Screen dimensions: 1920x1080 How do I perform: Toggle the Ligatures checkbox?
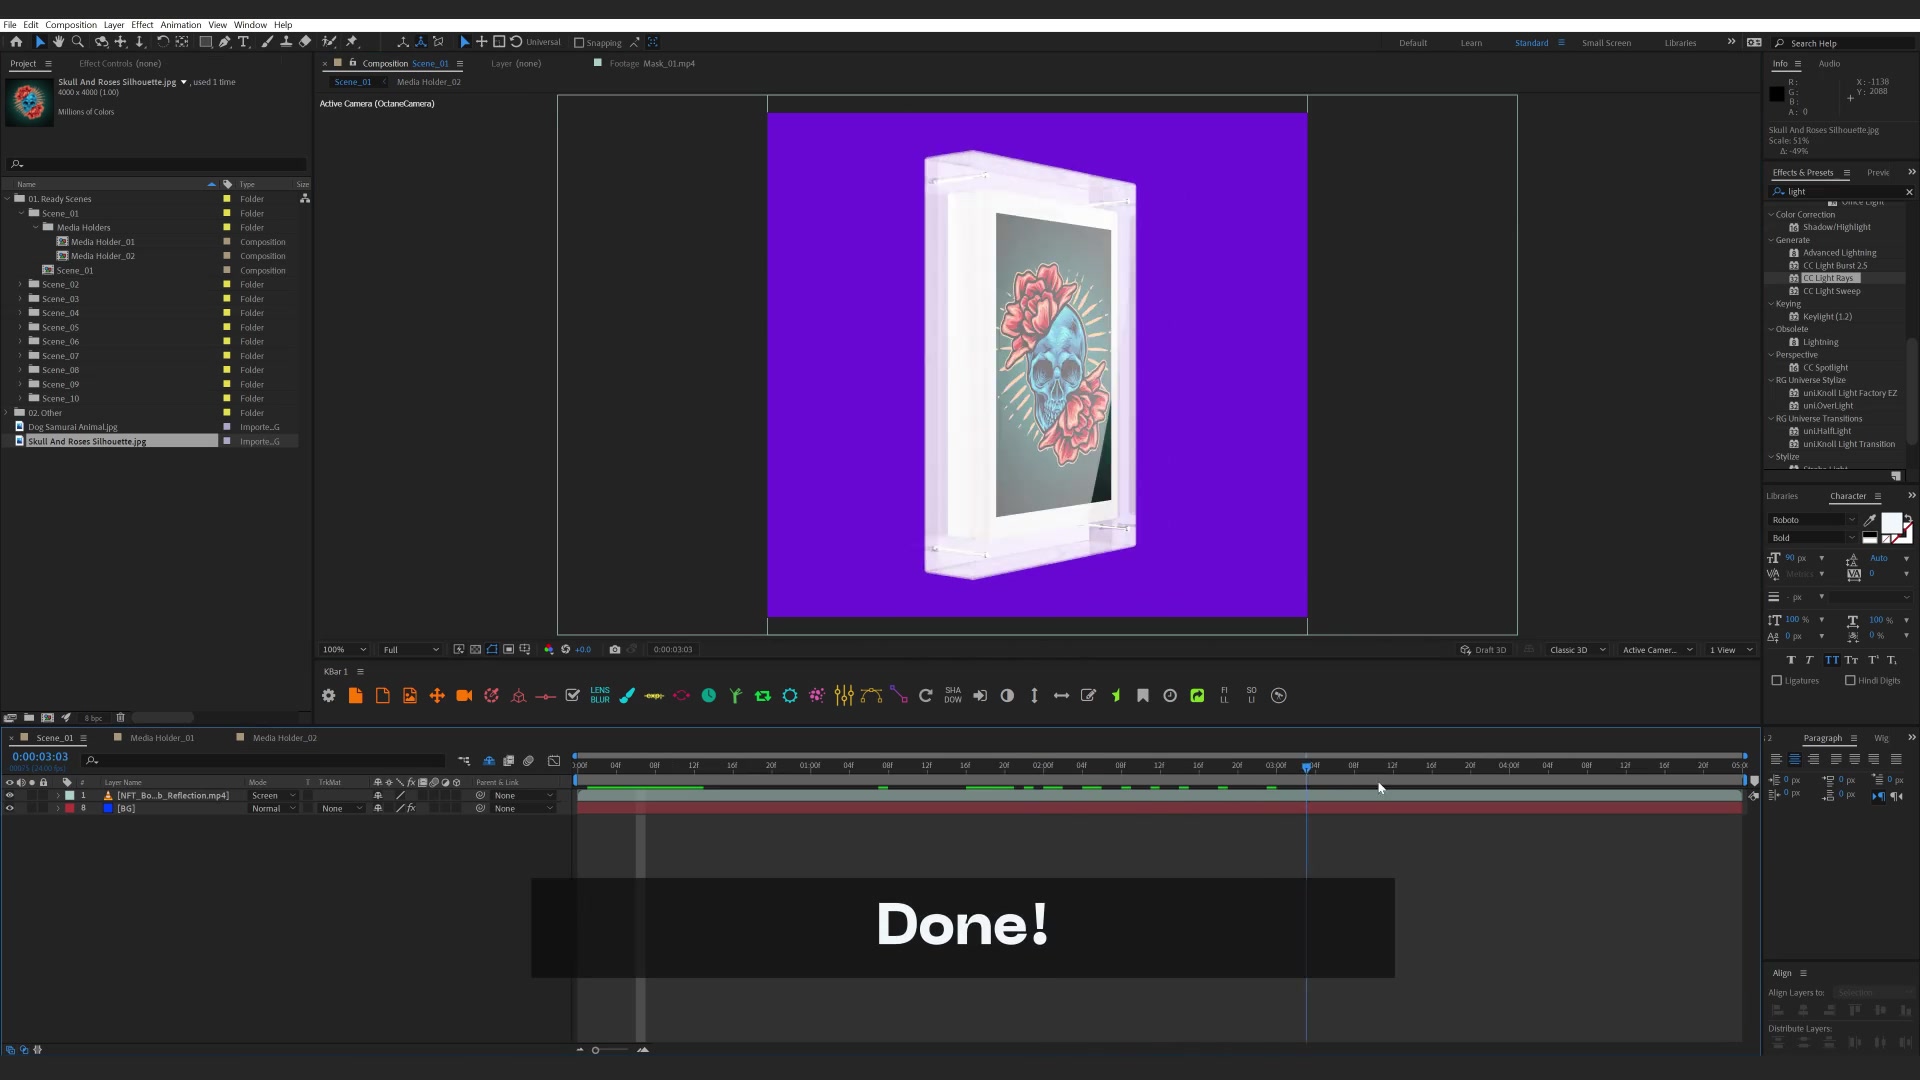1777,681
